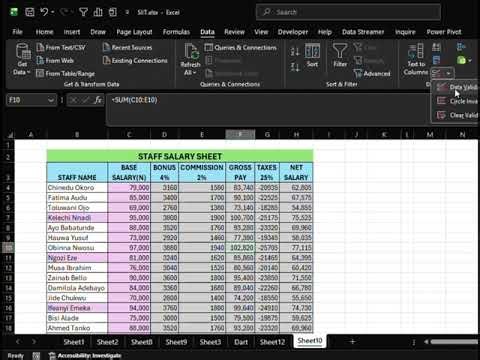This screenshot has width=480, height=360.
Task: Click the macro record icon in status bar
Action: click(x=36, y=356)
